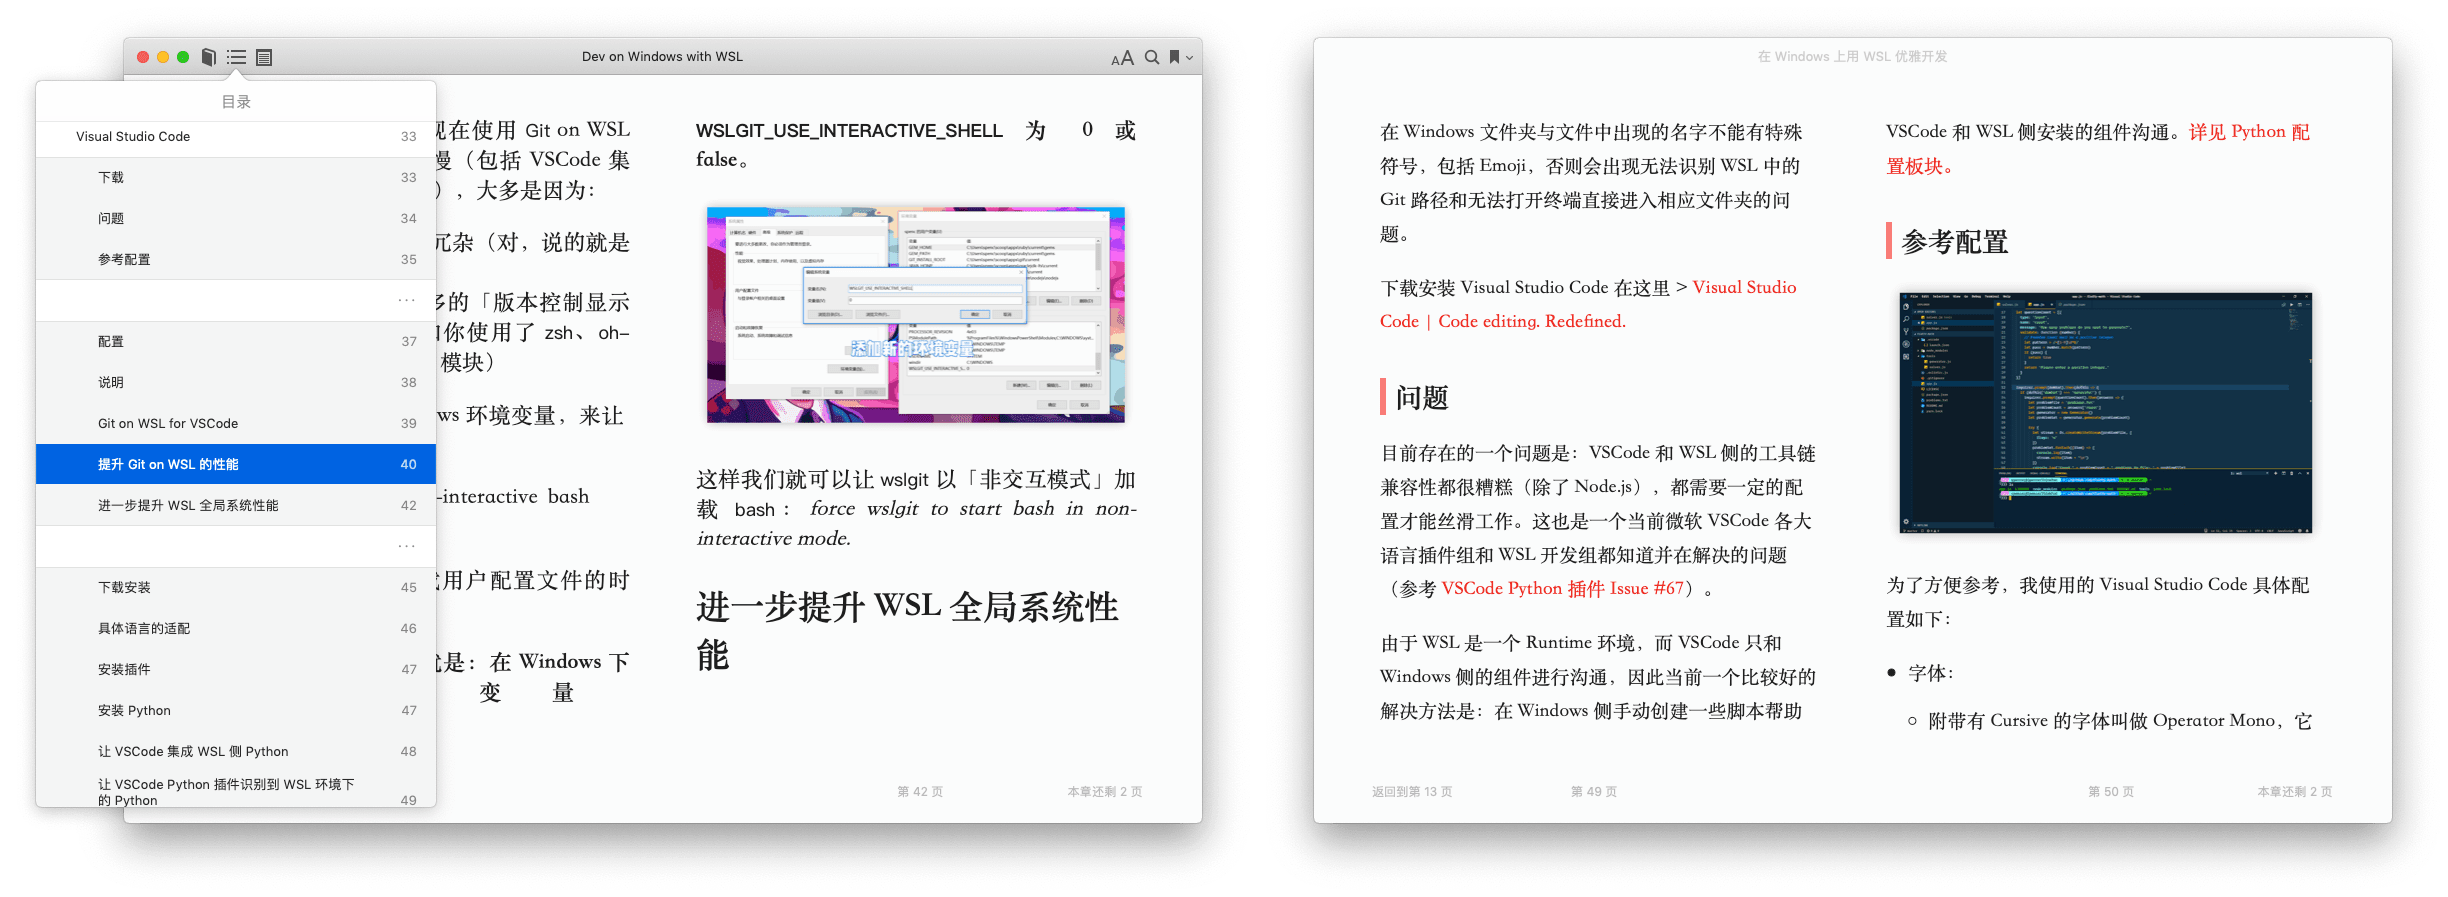Jump to Git on WSL for VSCode
The image size is (2448, 897).
[236, 424]
